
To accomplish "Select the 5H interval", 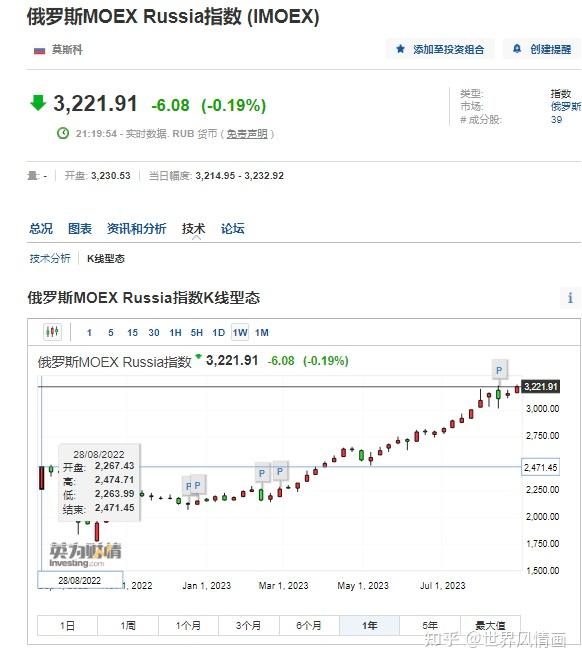I will coord(197,332).
